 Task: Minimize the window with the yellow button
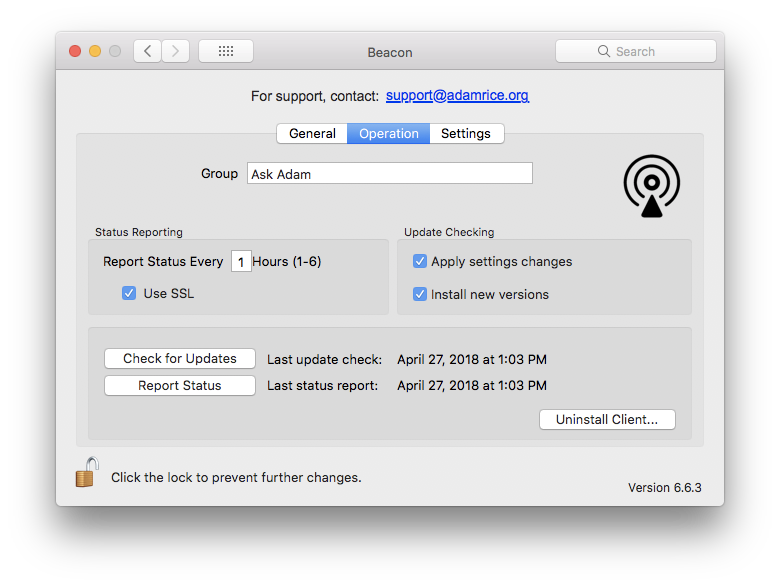point(95,51)
